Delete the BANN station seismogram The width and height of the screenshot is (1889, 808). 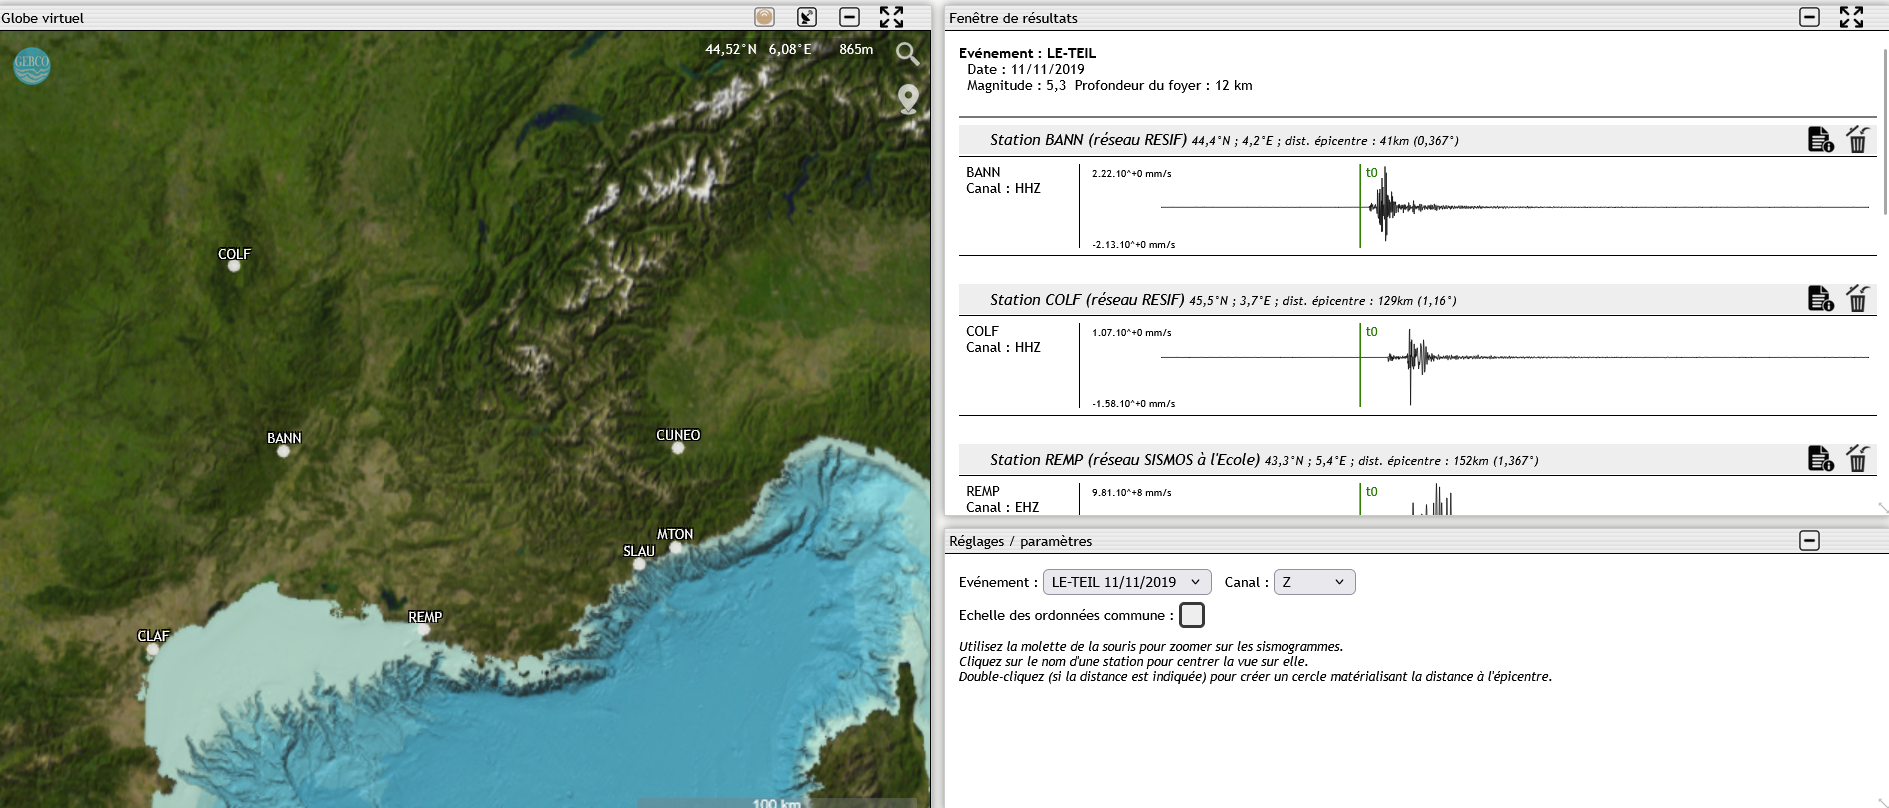1857,140
